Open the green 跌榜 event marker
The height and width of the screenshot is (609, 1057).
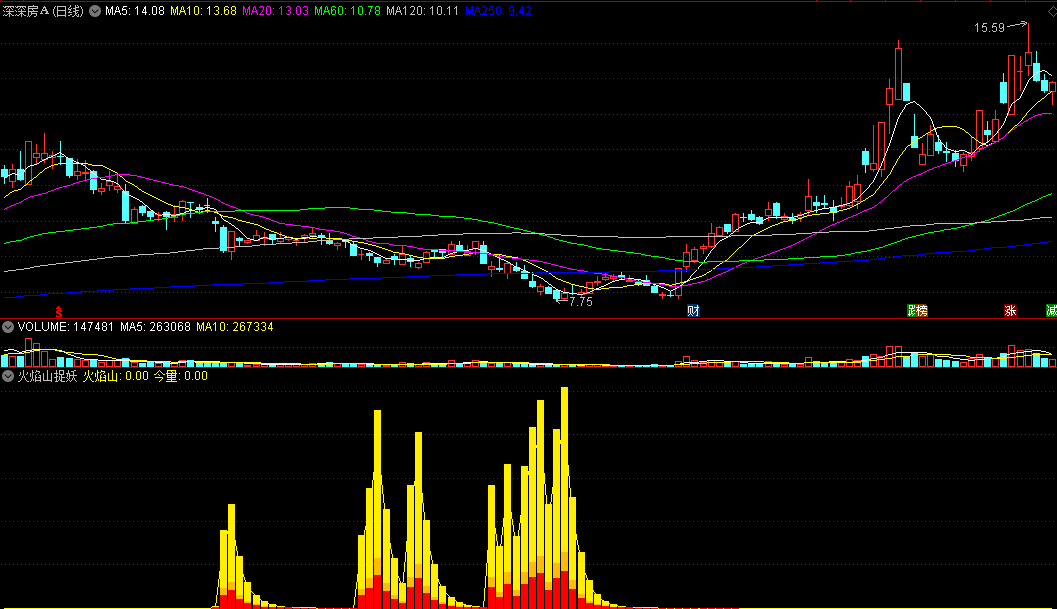[x=917, y=311]
